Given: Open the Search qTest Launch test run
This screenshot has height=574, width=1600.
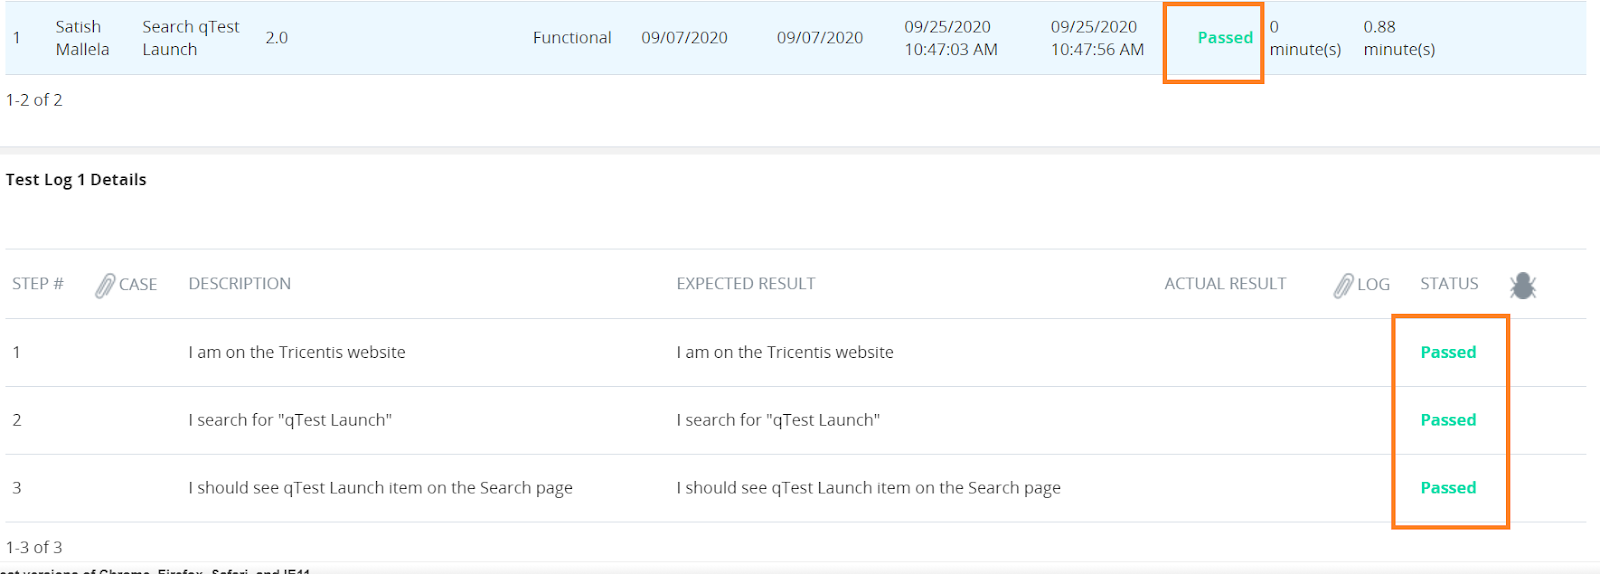Looking at the screenshot, I should [x=190, y=38].
